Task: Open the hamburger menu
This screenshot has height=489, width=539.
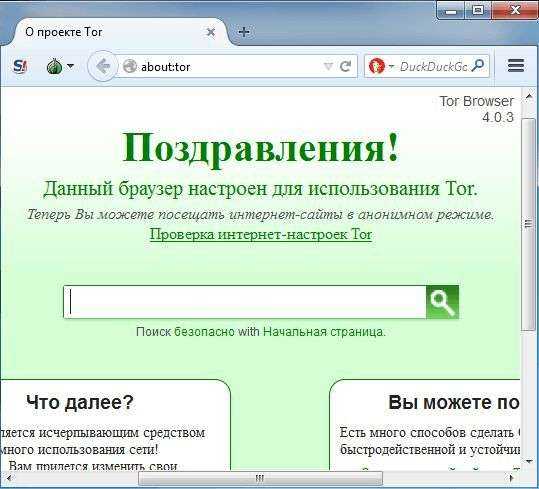Action: [x=516, y=65]
